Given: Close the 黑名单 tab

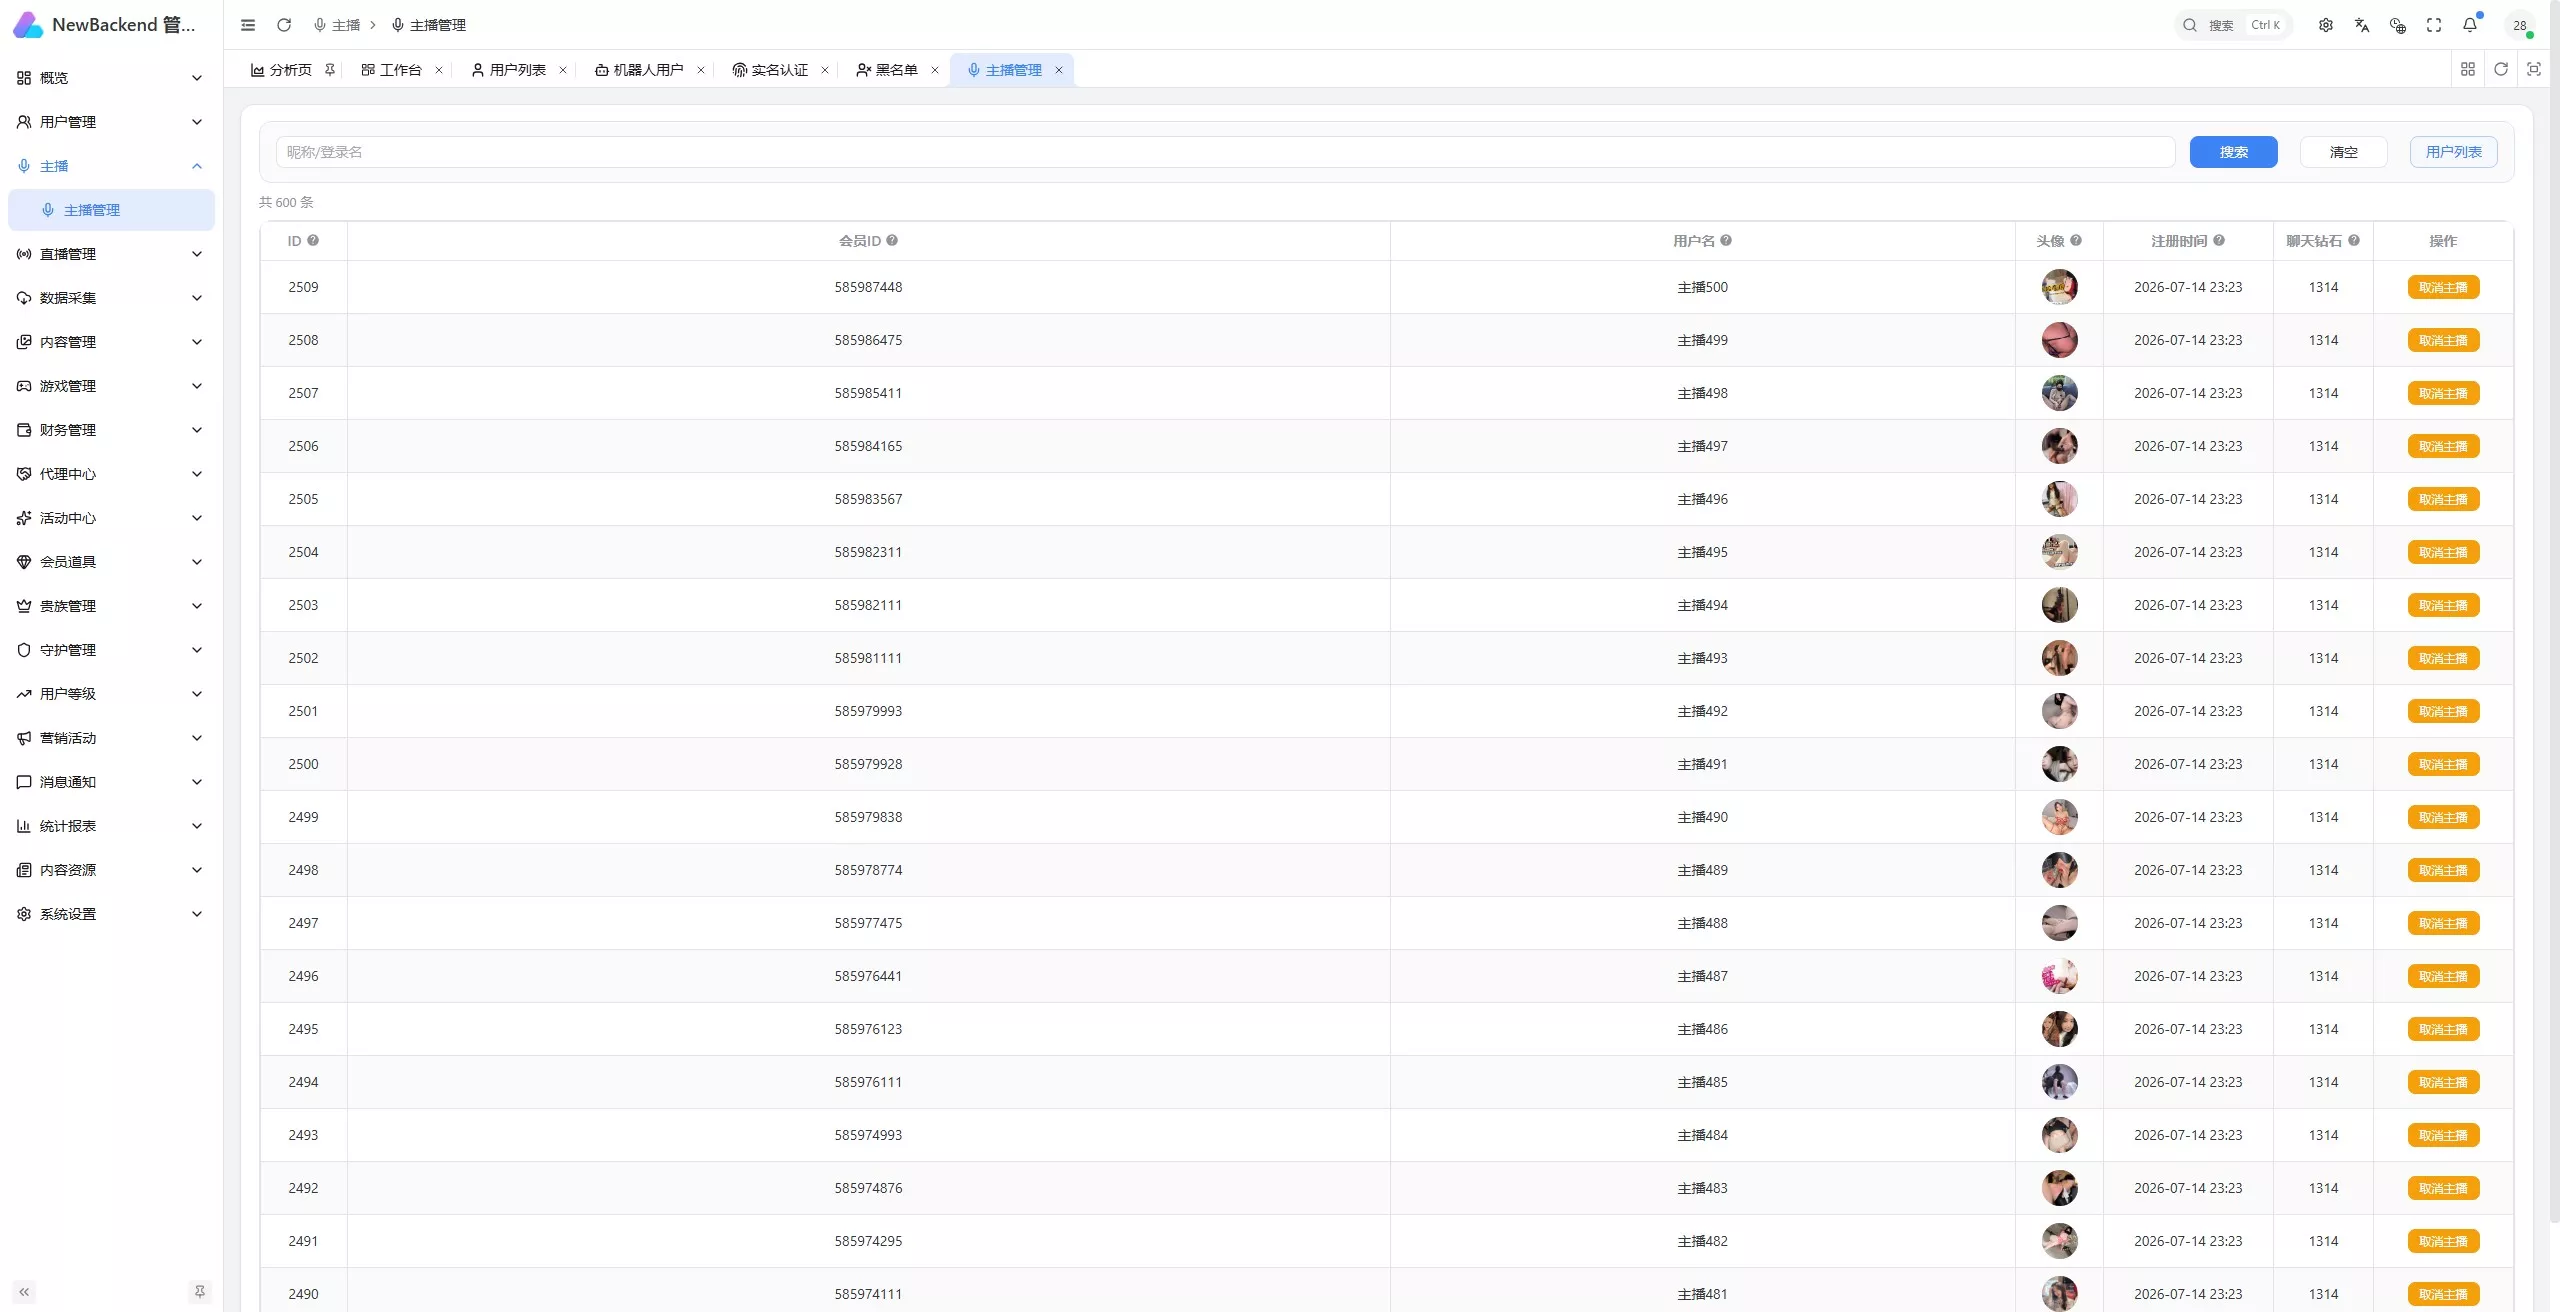Looking at the screenshot, I should [x=935, y=70].
